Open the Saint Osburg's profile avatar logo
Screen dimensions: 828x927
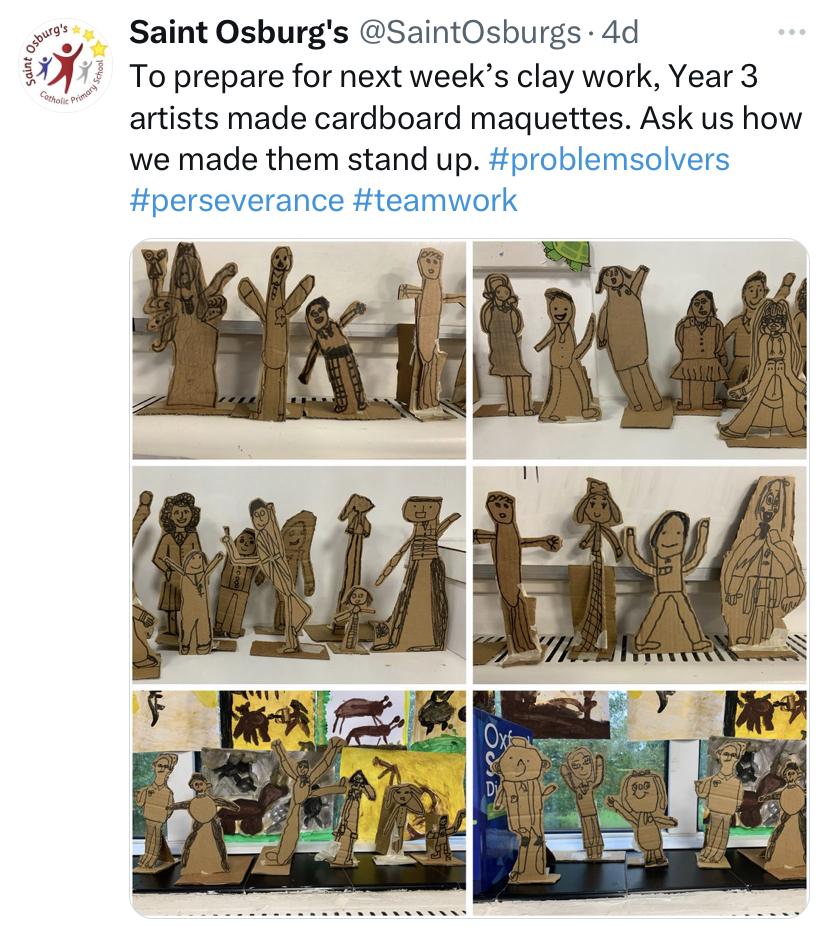pyautogui.click(x=67, y=67)
